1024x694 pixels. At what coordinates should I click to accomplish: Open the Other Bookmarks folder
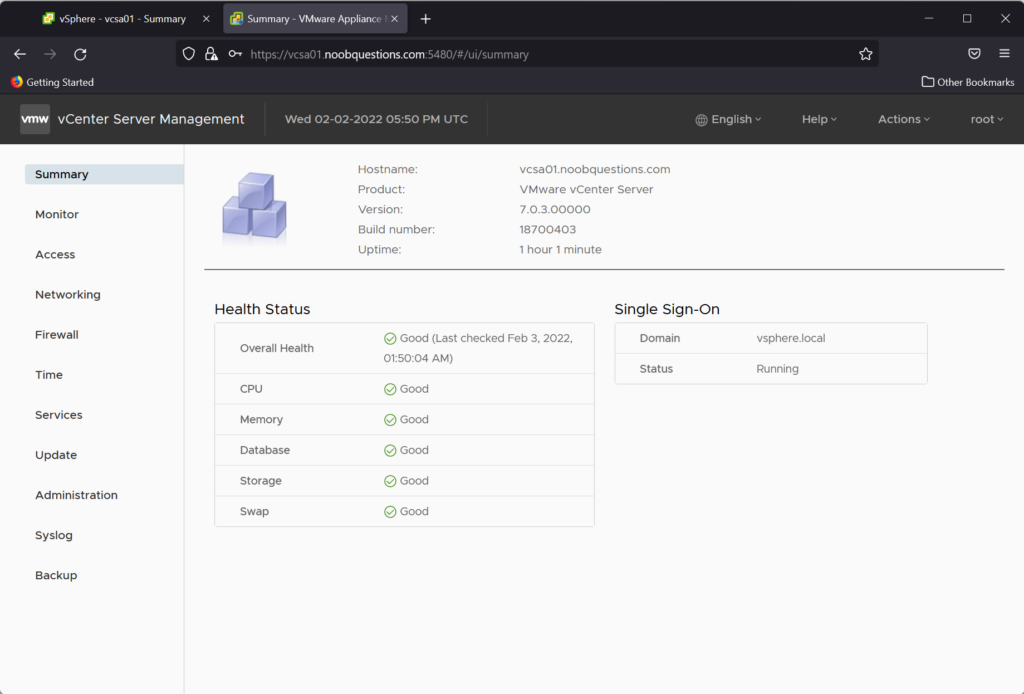click(x=967, y=82)
